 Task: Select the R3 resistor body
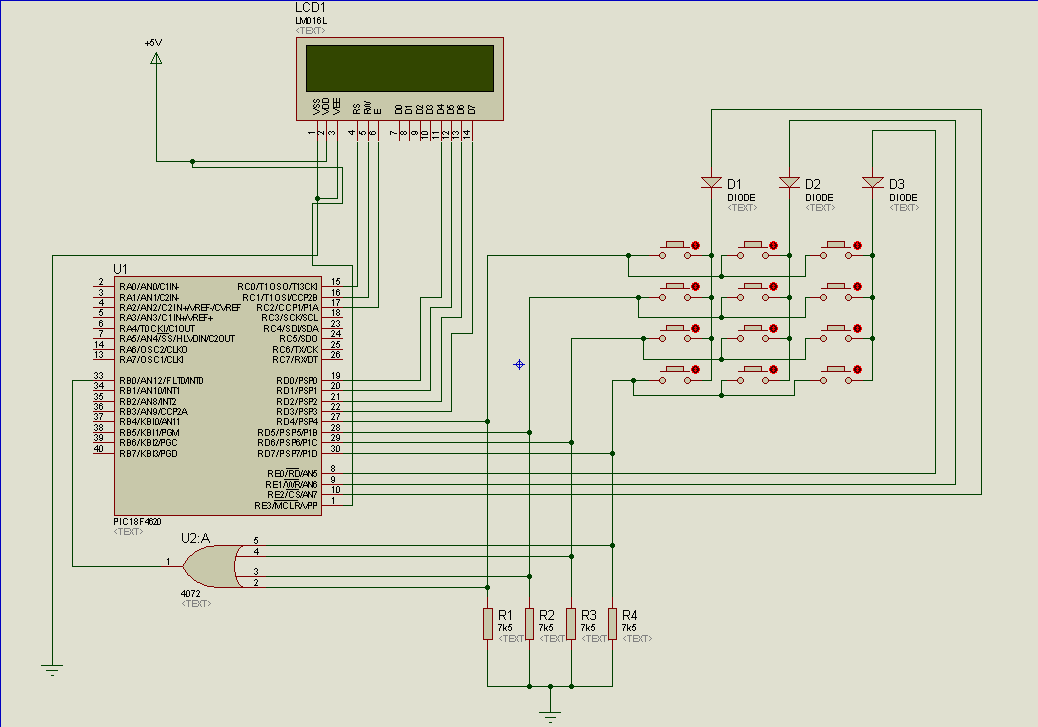coord(571,624)
